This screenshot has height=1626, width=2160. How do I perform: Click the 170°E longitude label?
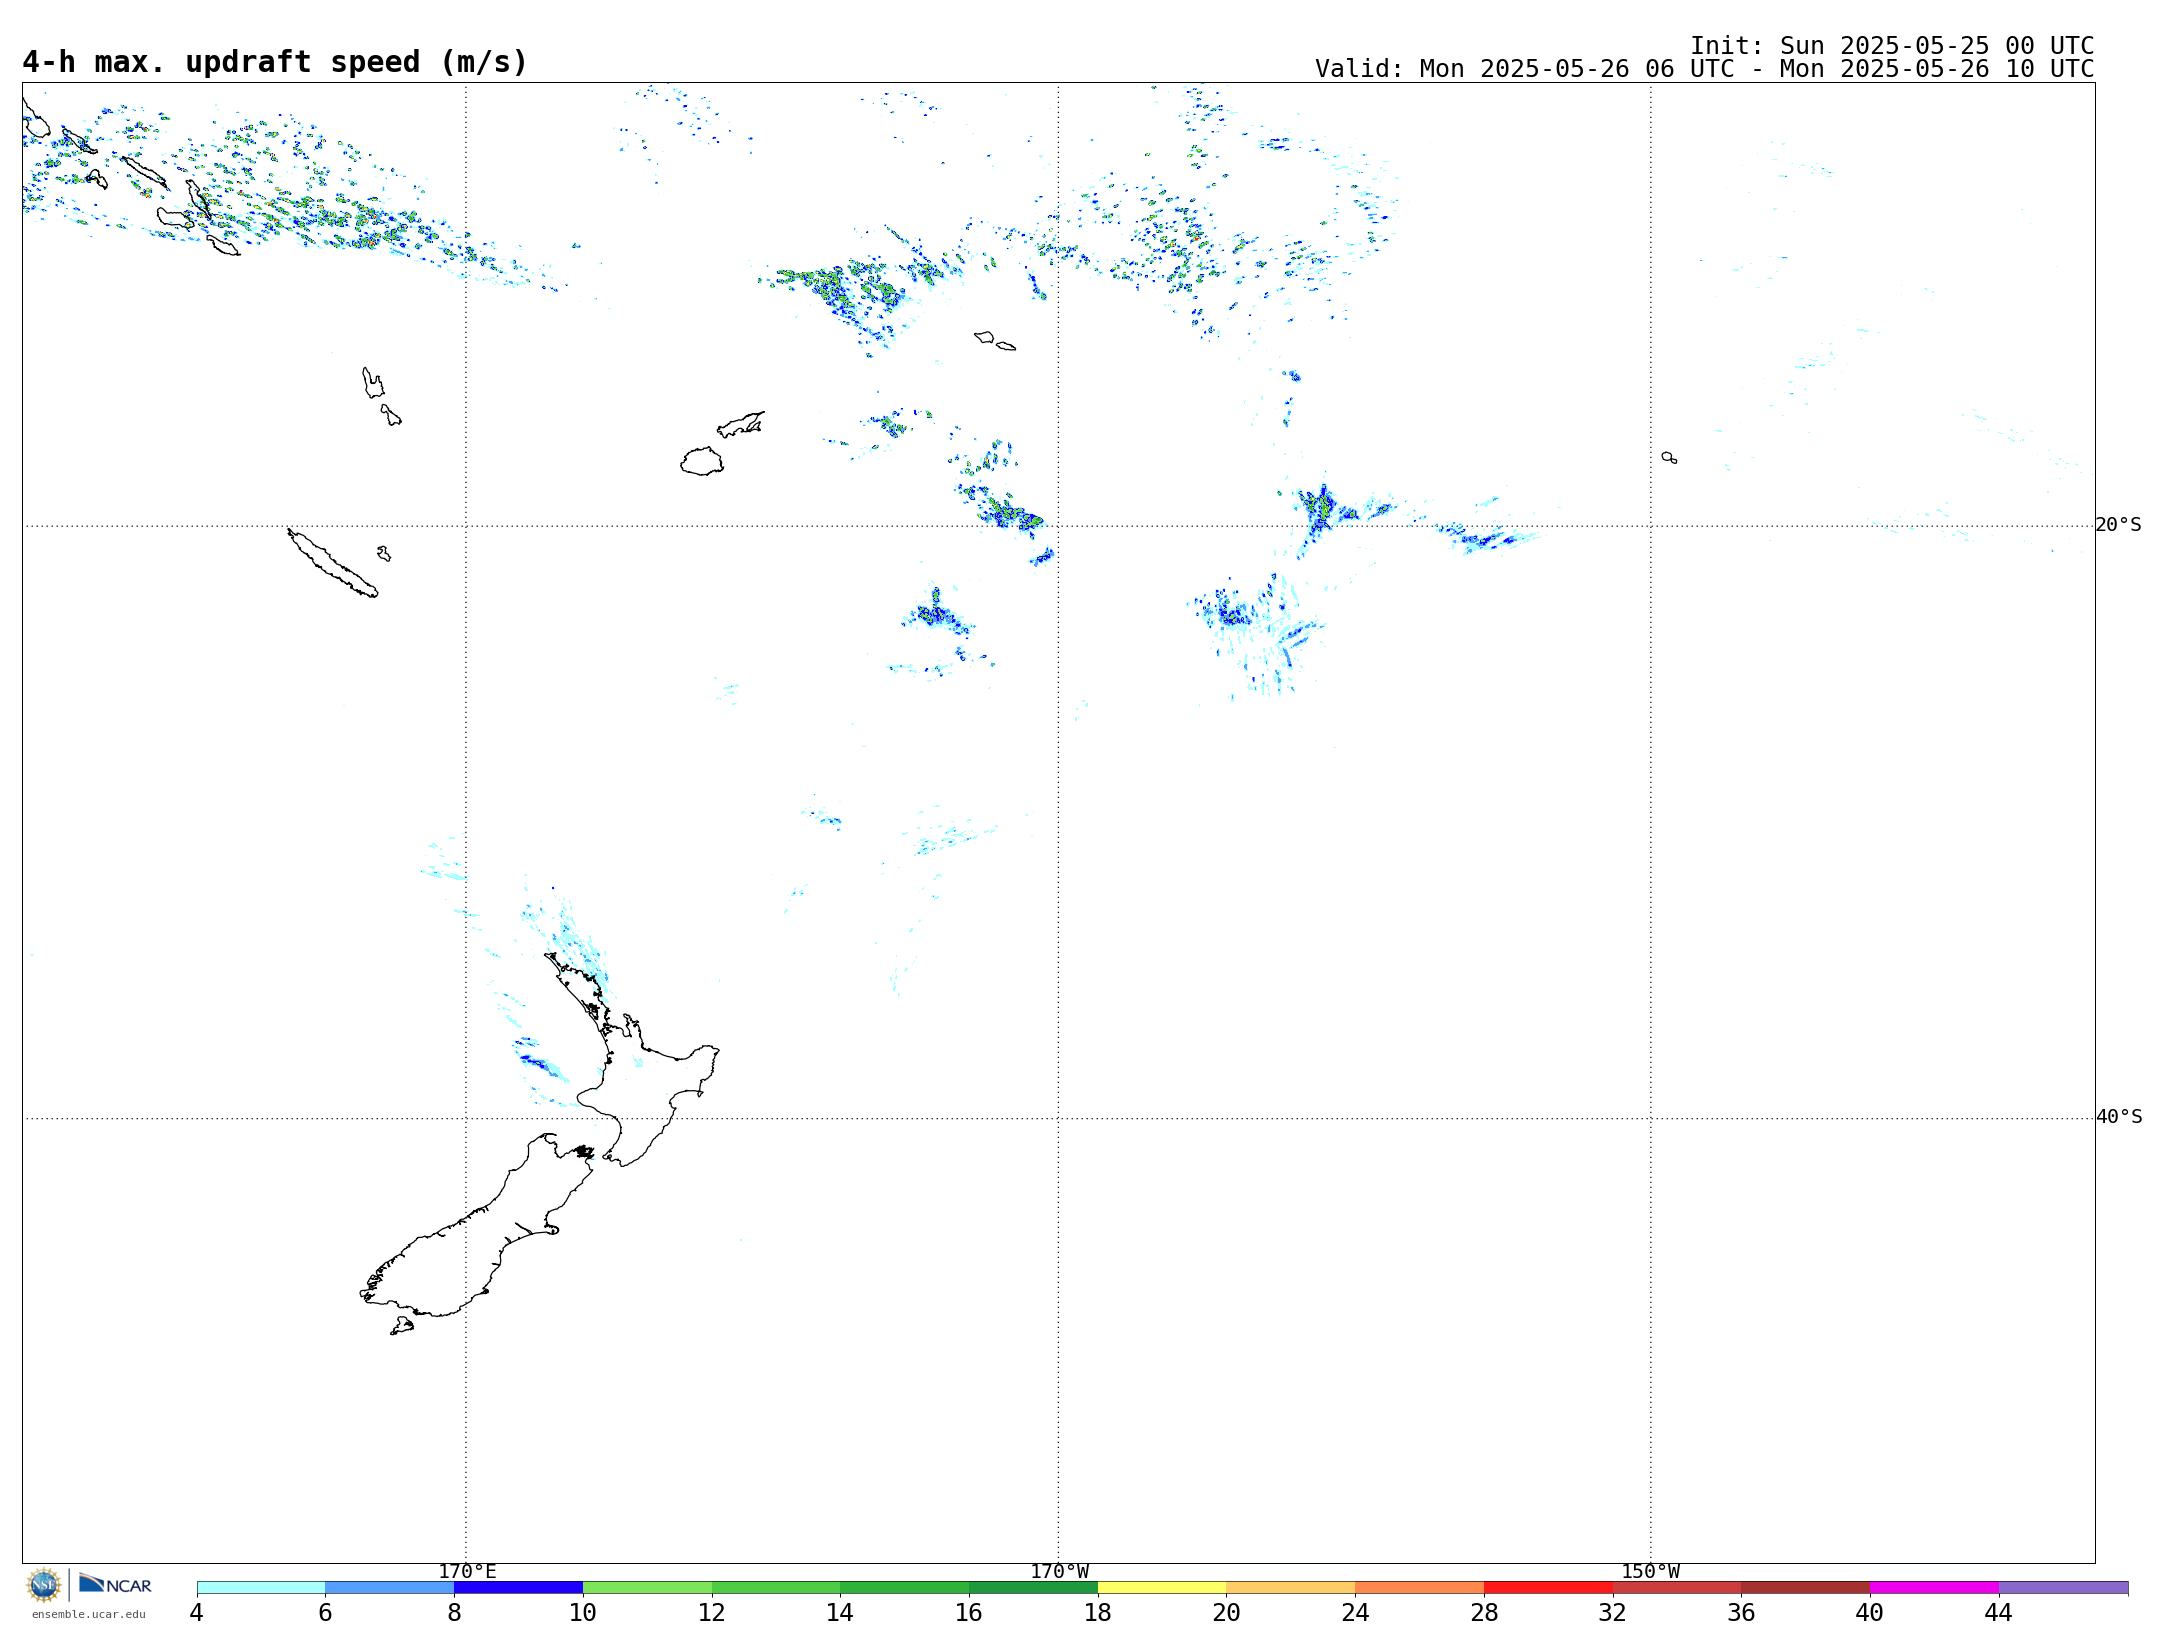[x=467, y=1572]
